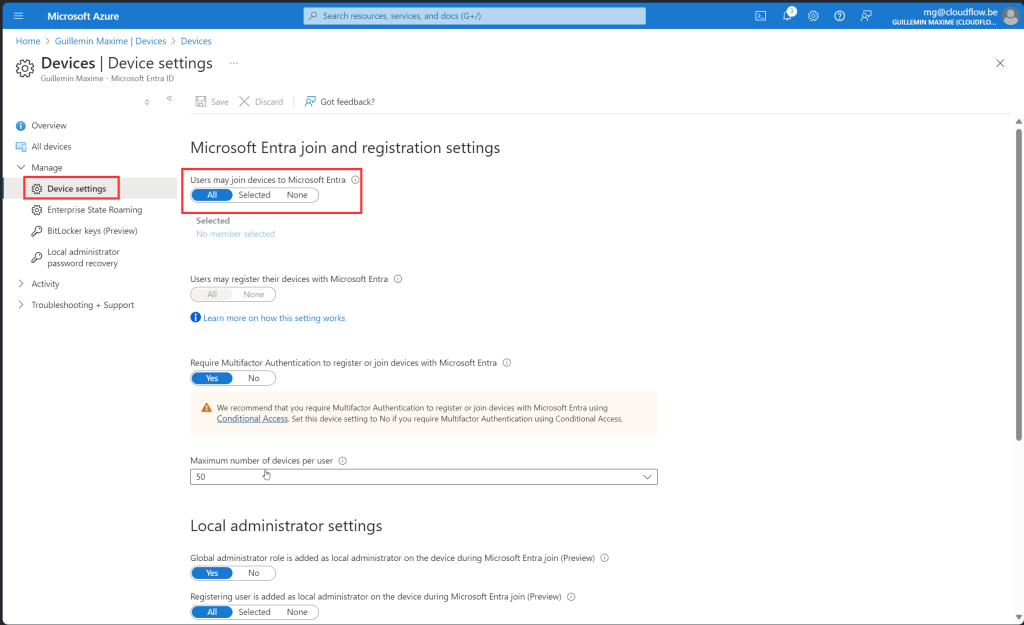This screenshot has height=625, width=1024.
Task: Show info for Require Multifactor Authentication
Action: click(x=507, y=362)
